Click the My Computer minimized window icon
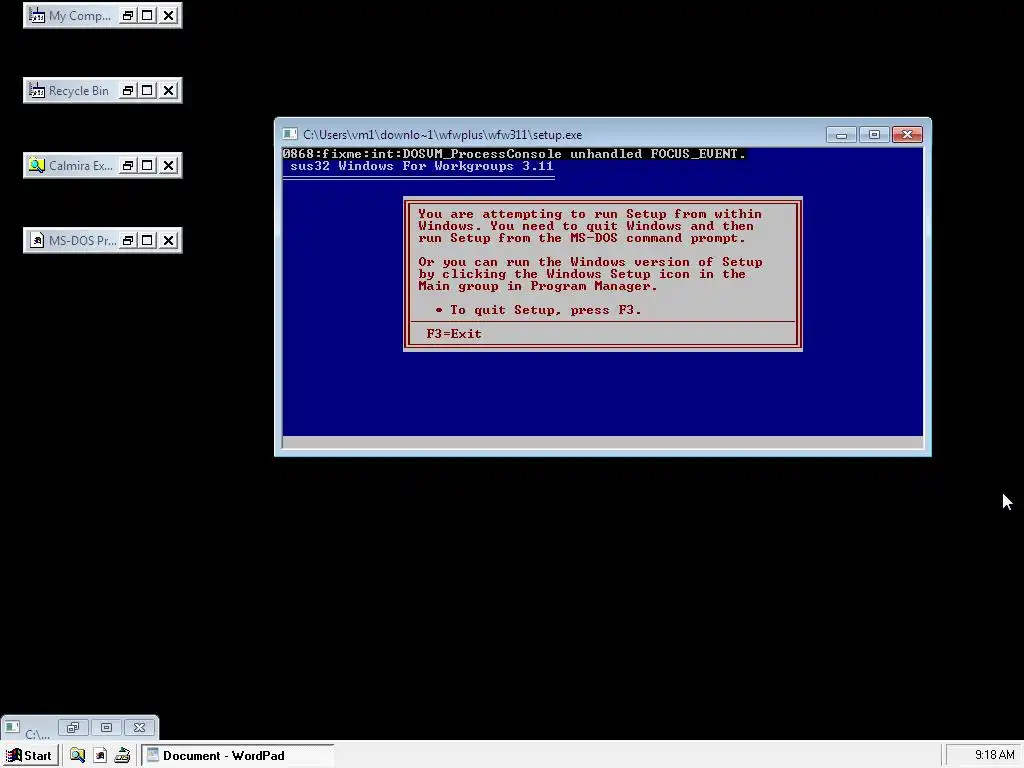This screenshot has height=768, width=1024. click(x=37, y=16)
